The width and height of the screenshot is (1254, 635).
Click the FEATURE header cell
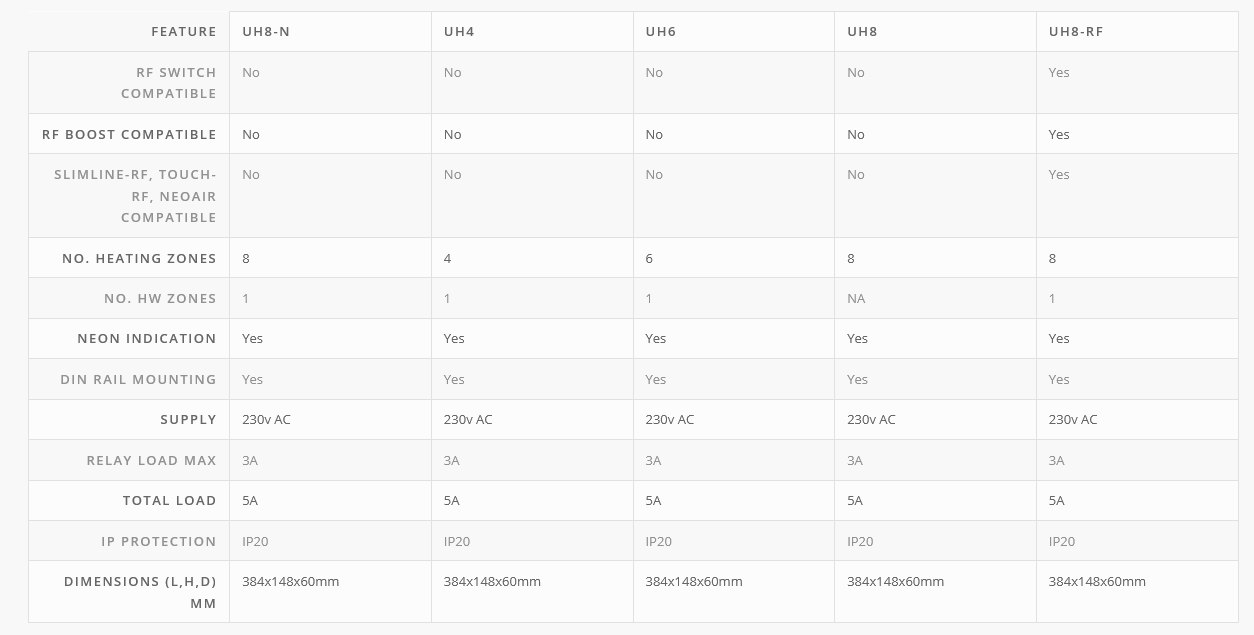(184, 32)
